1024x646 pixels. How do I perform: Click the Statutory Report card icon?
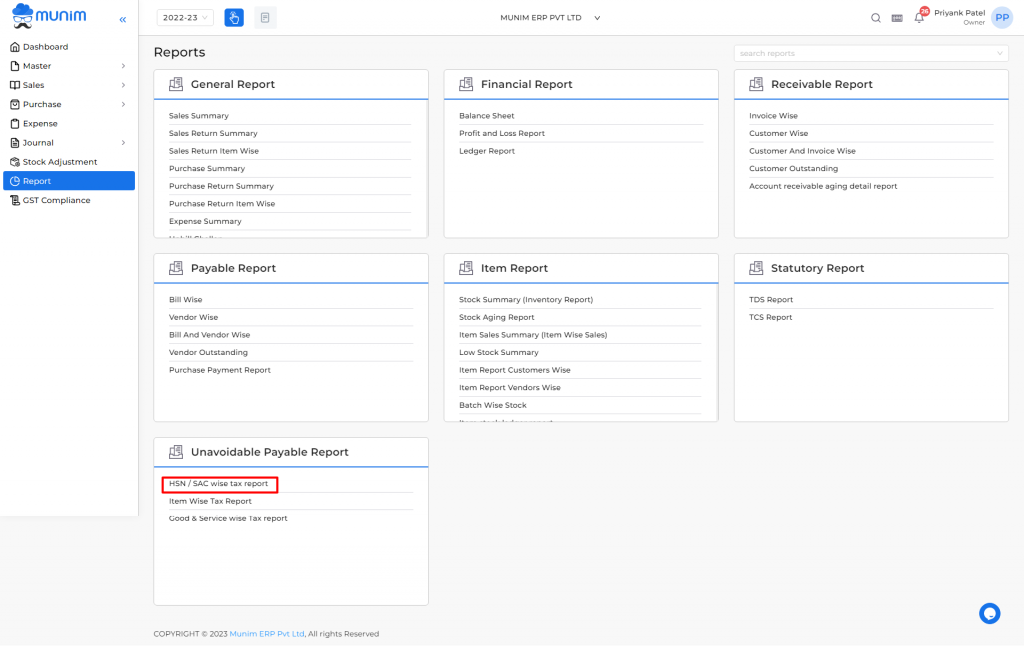tap(756, 268)
